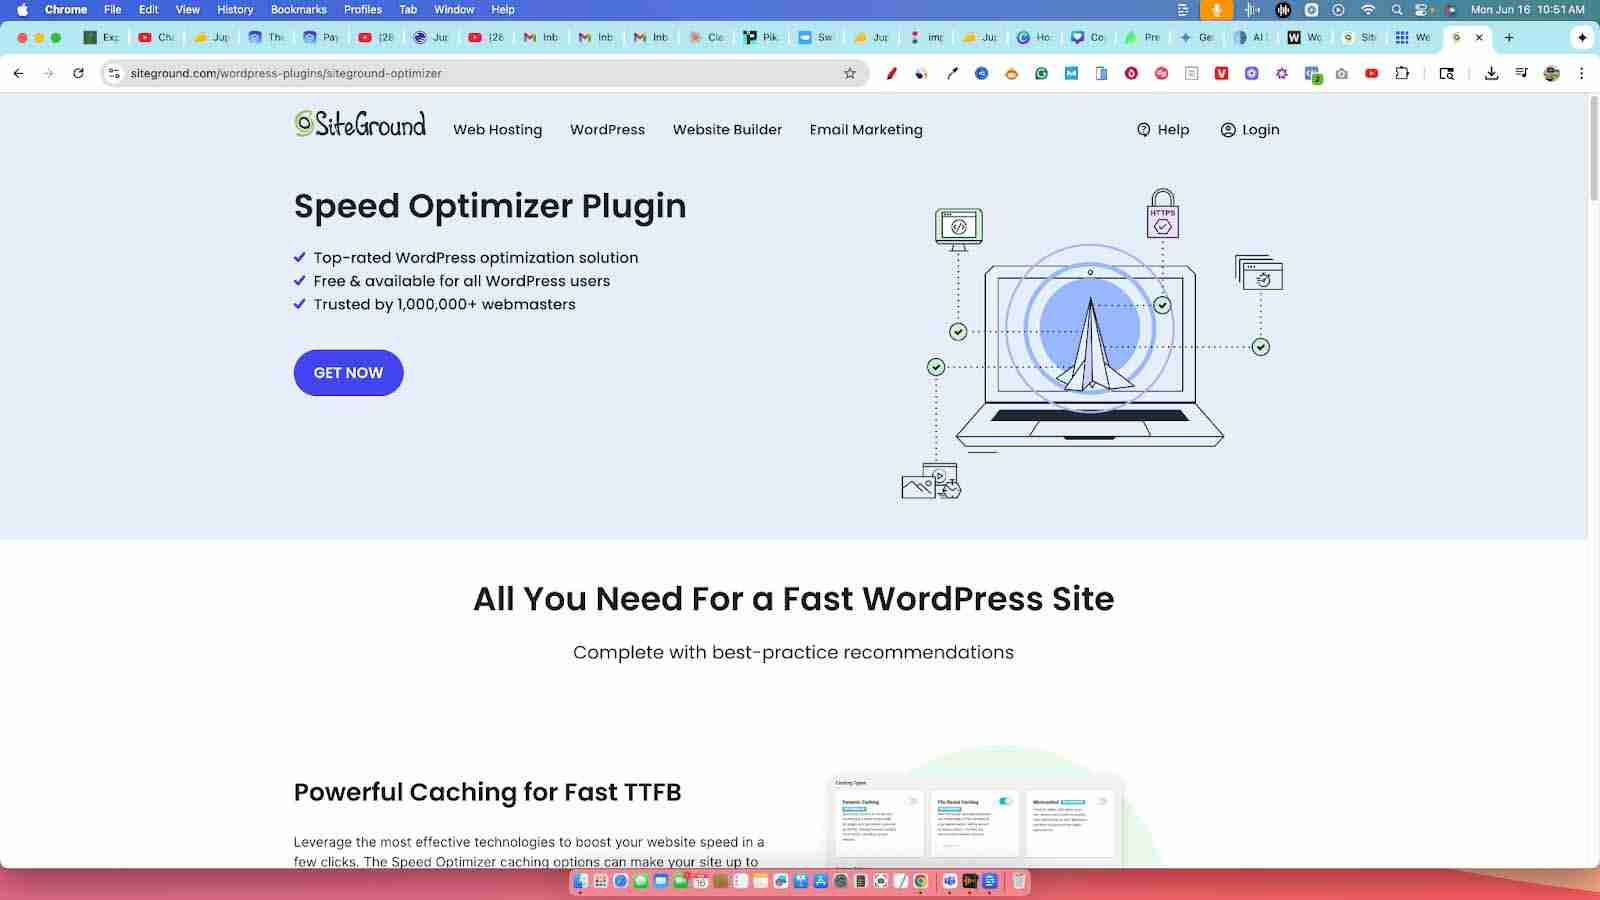The image size is (1600, 900).
Task: Toggle the File-Based Caching switch
Action: pos(1005,801)
